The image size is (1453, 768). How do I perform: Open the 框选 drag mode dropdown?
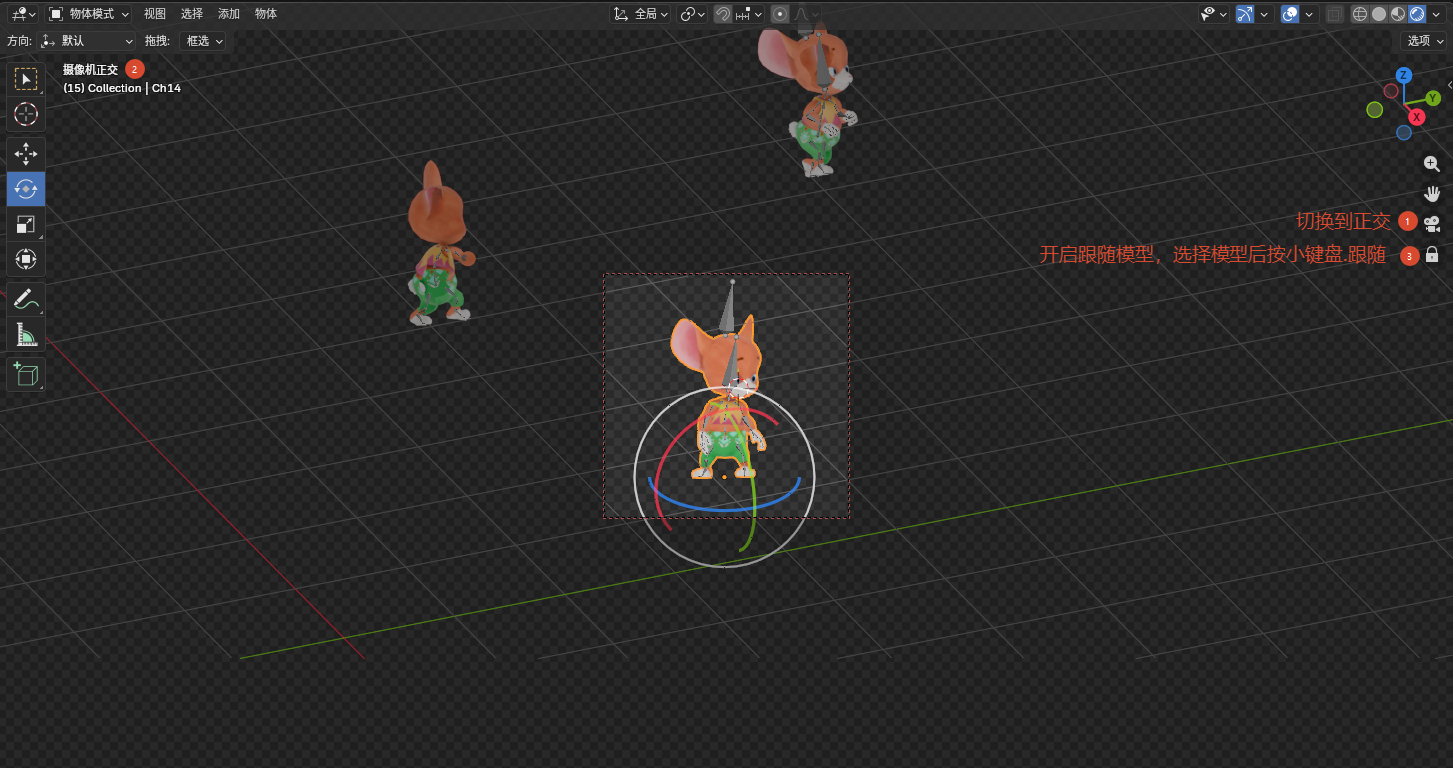tap(203, 41)
